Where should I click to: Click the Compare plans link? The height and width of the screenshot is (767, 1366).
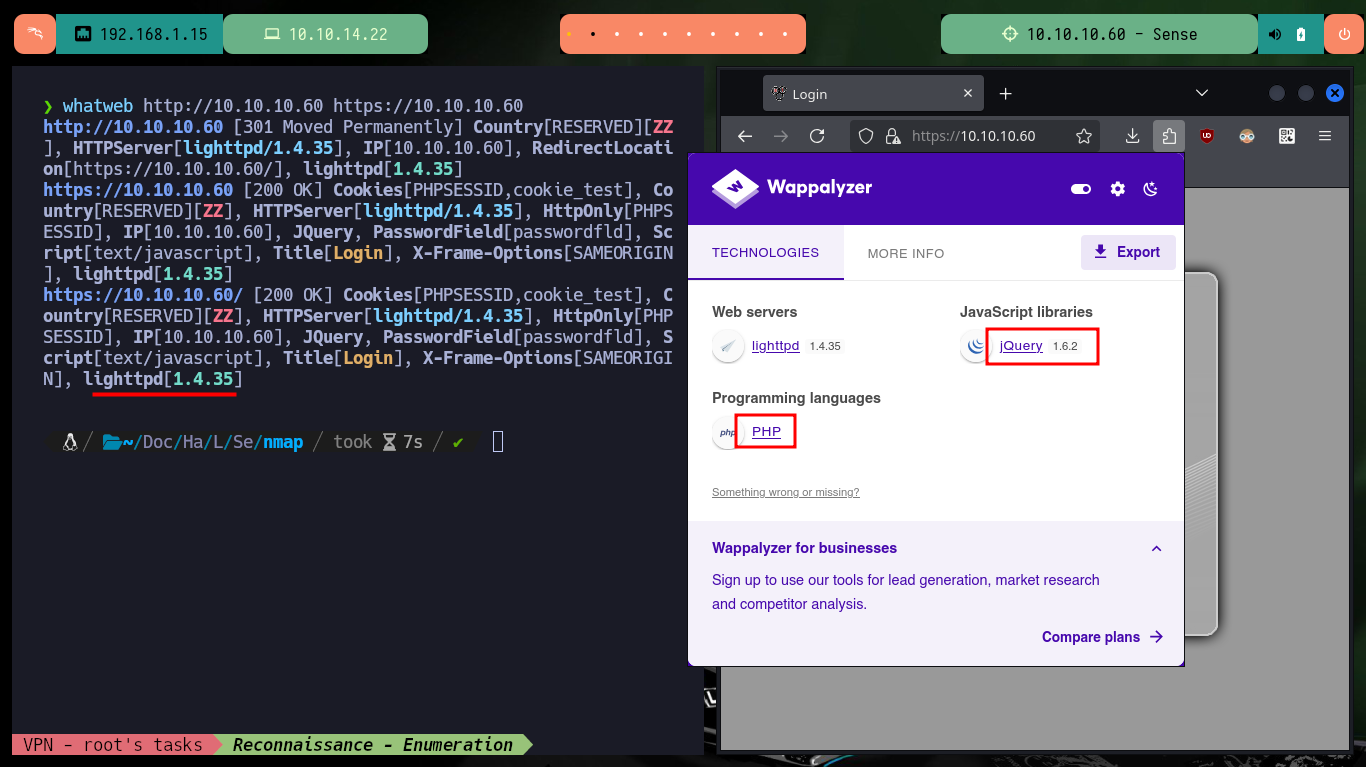click(x=1103, y=637)
